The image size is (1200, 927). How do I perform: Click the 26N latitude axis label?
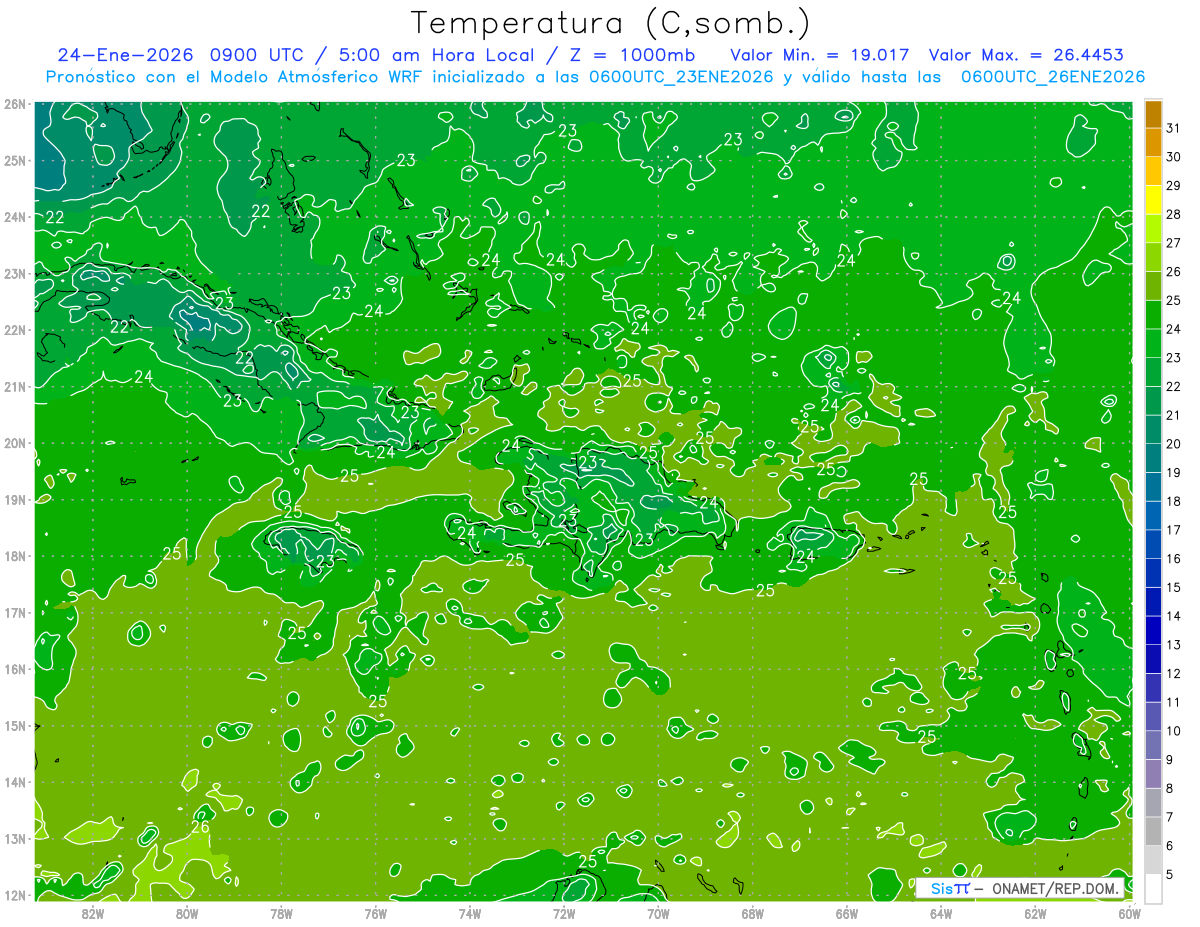(14, 104)
